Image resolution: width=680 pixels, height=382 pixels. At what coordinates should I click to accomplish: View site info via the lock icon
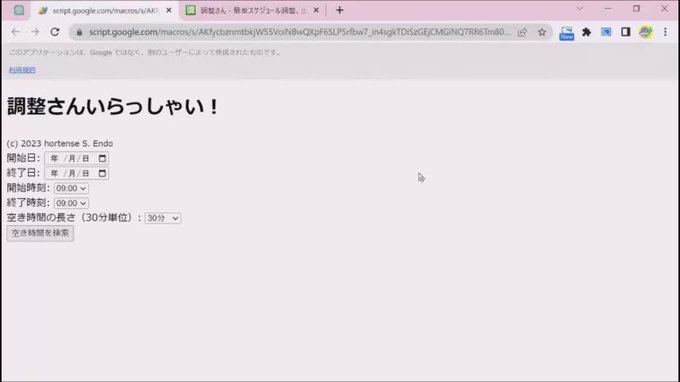click(x=79, y=32)
